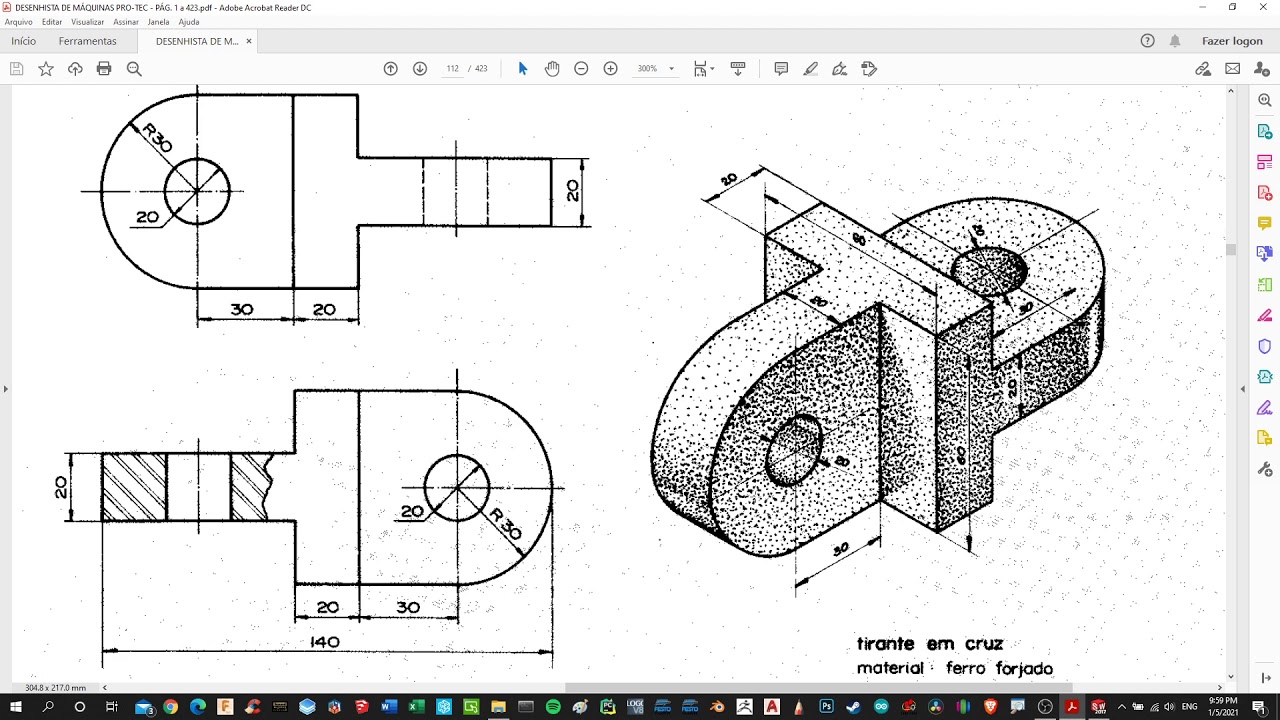
Task: Open the Visualizar menu
Action: pyautogui.click(x=87, y=21)
